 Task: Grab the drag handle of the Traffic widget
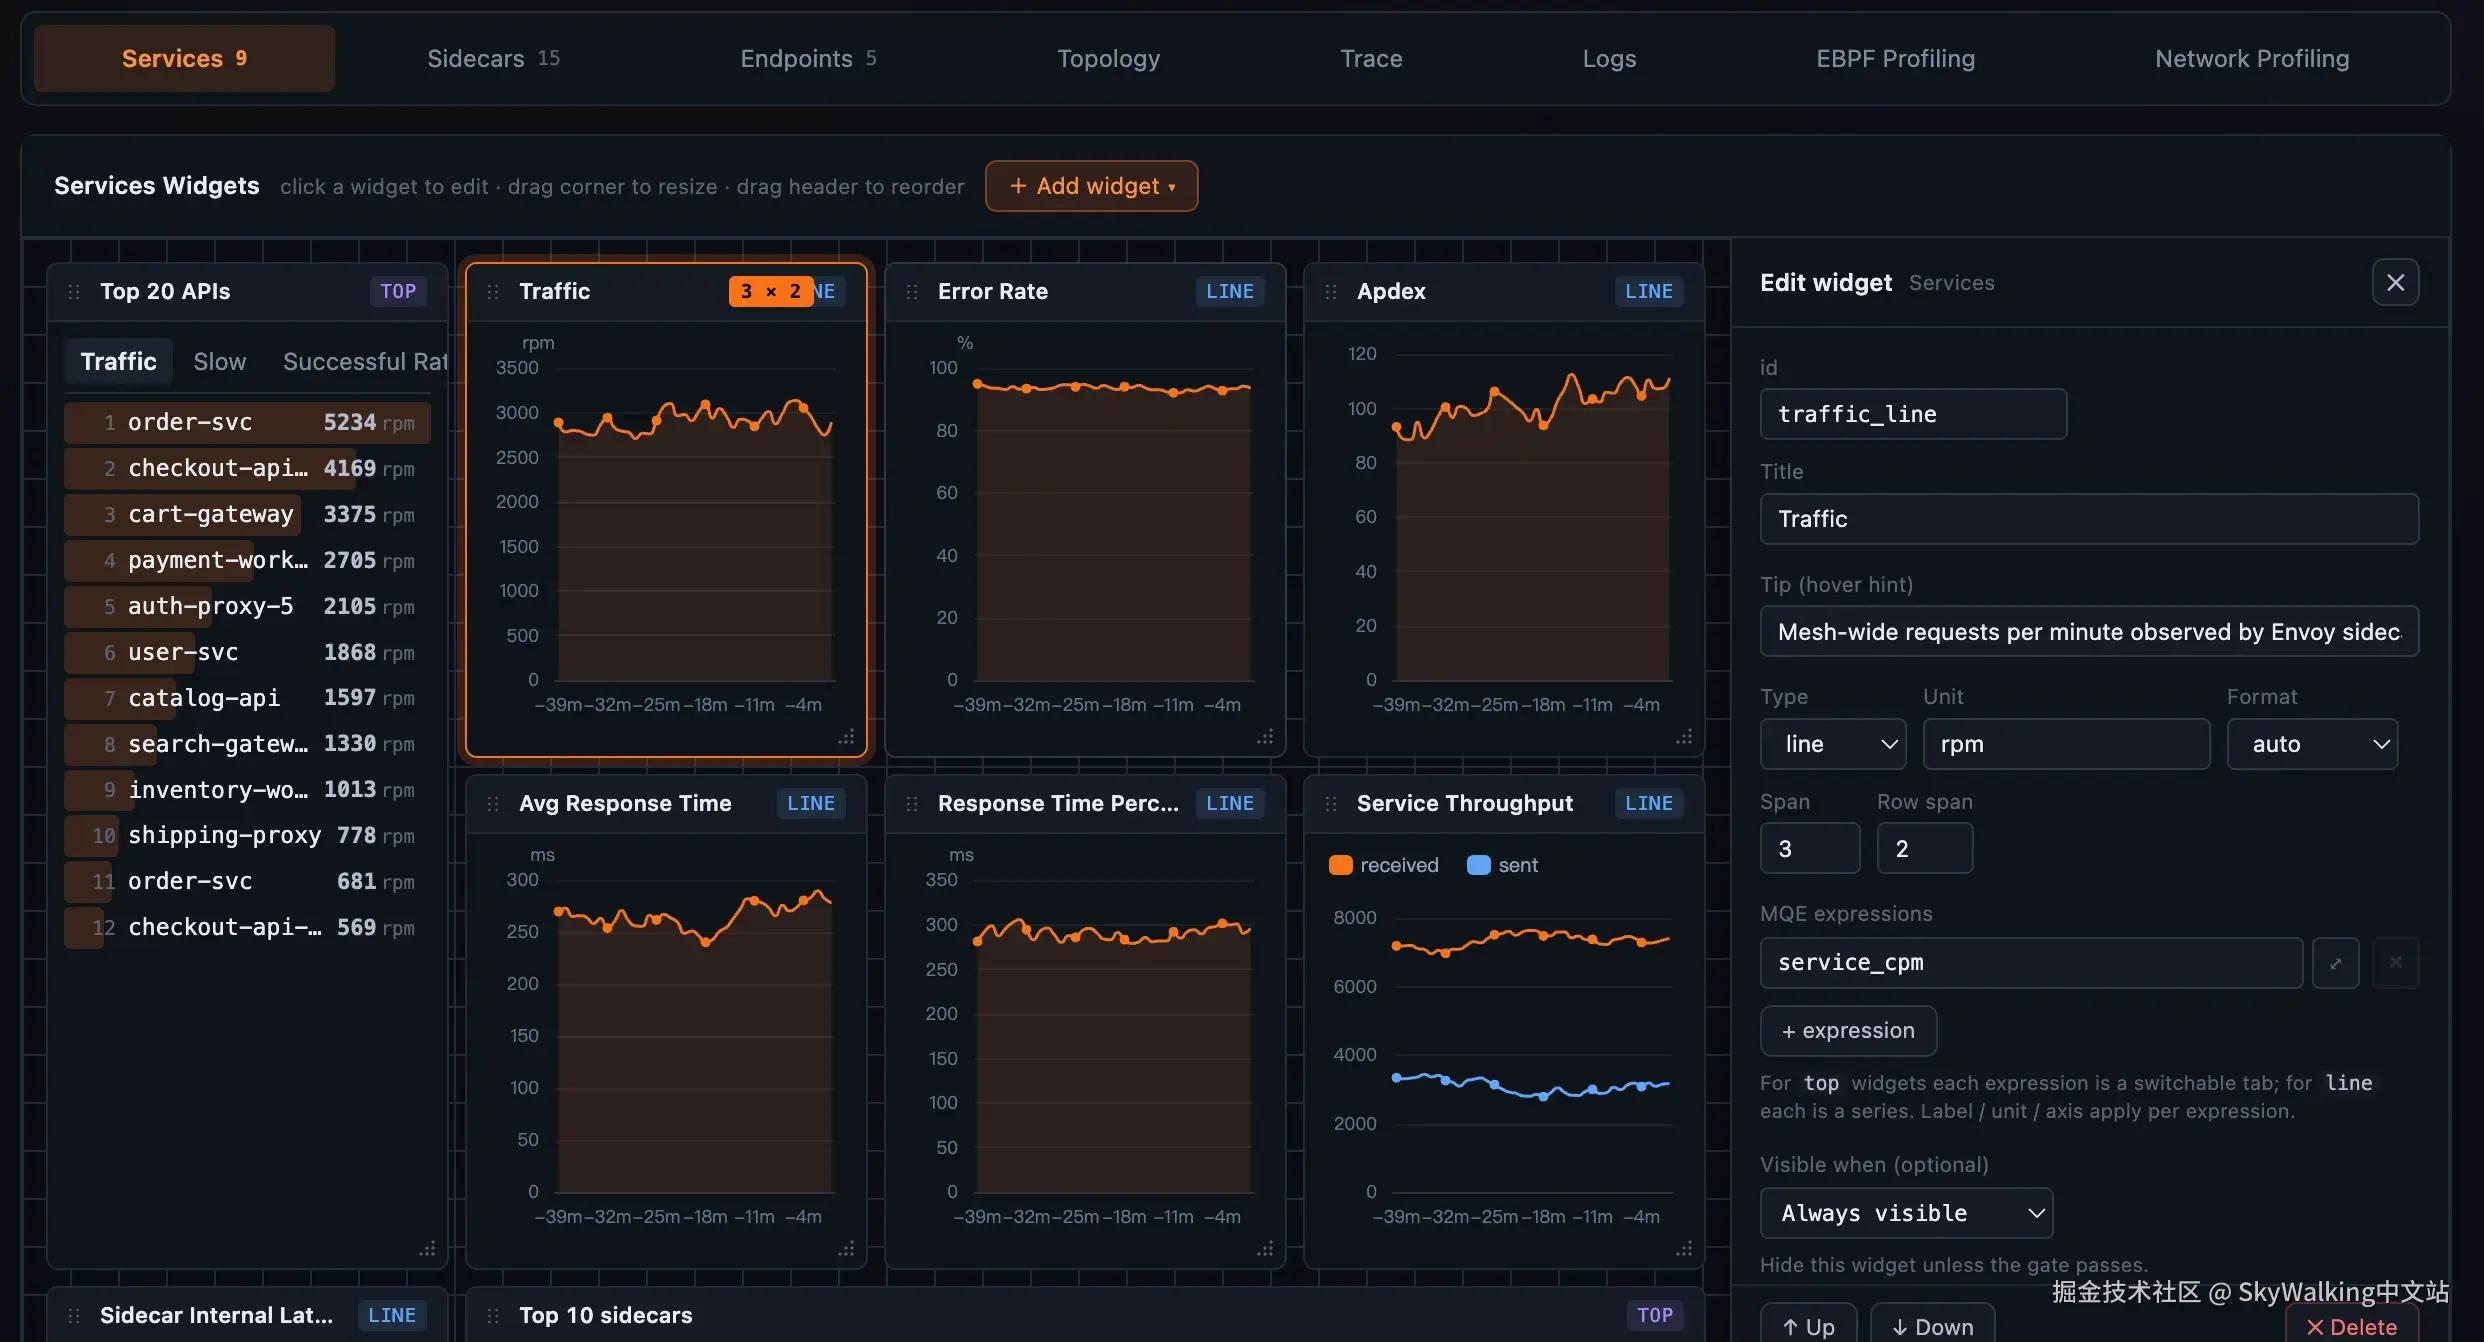tap(493, 292)
